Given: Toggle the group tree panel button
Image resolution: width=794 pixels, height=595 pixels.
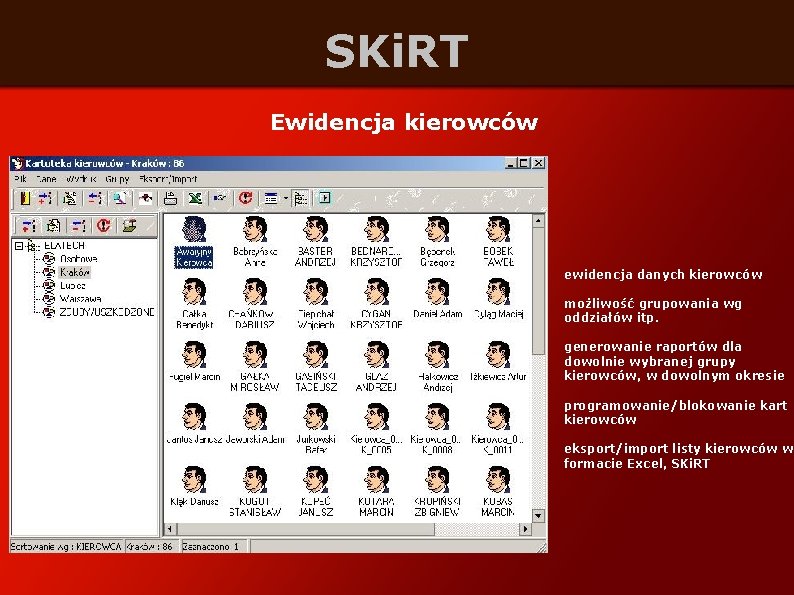Looking at the screenshot, I should coord(300,198).
